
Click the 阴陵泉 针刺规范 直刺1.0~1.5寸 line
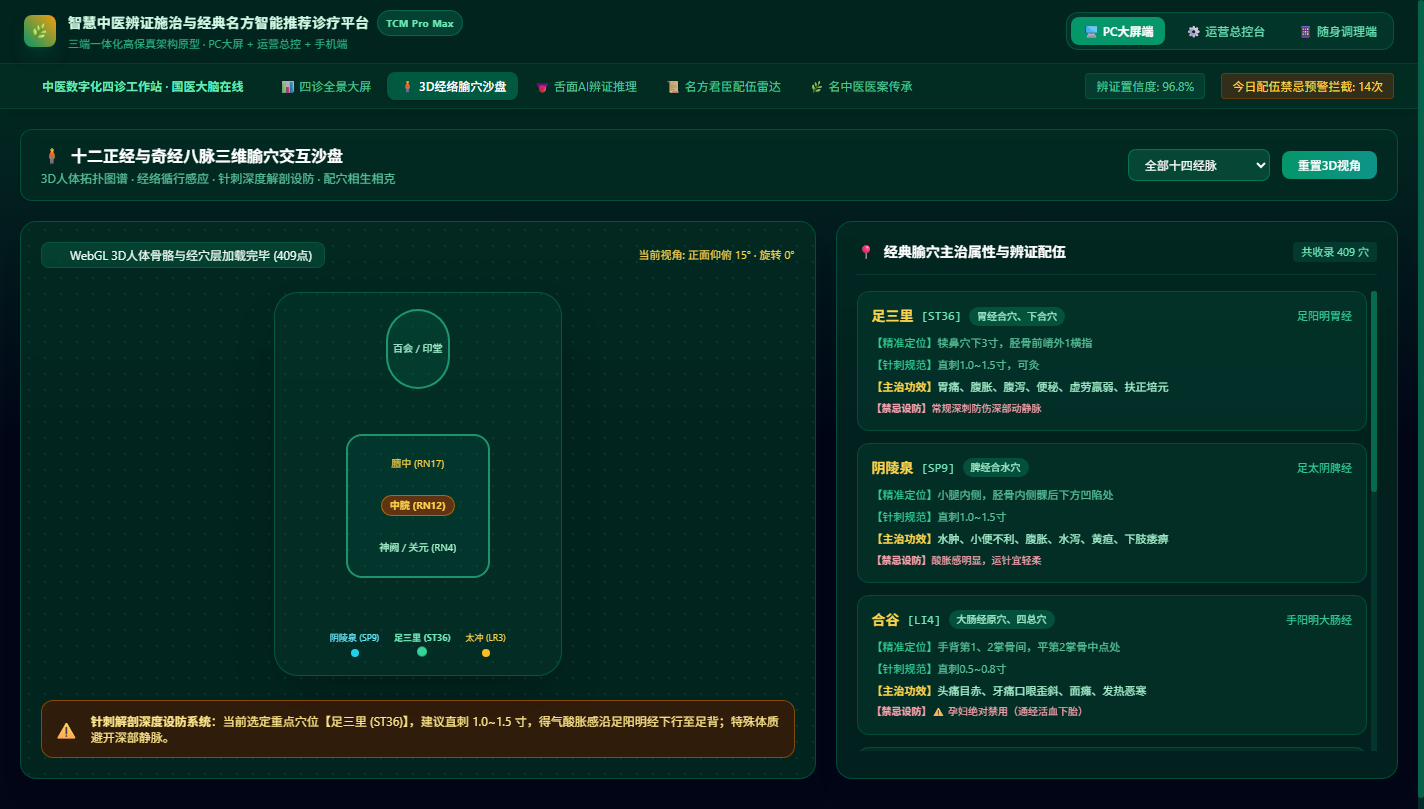point(939,517)
